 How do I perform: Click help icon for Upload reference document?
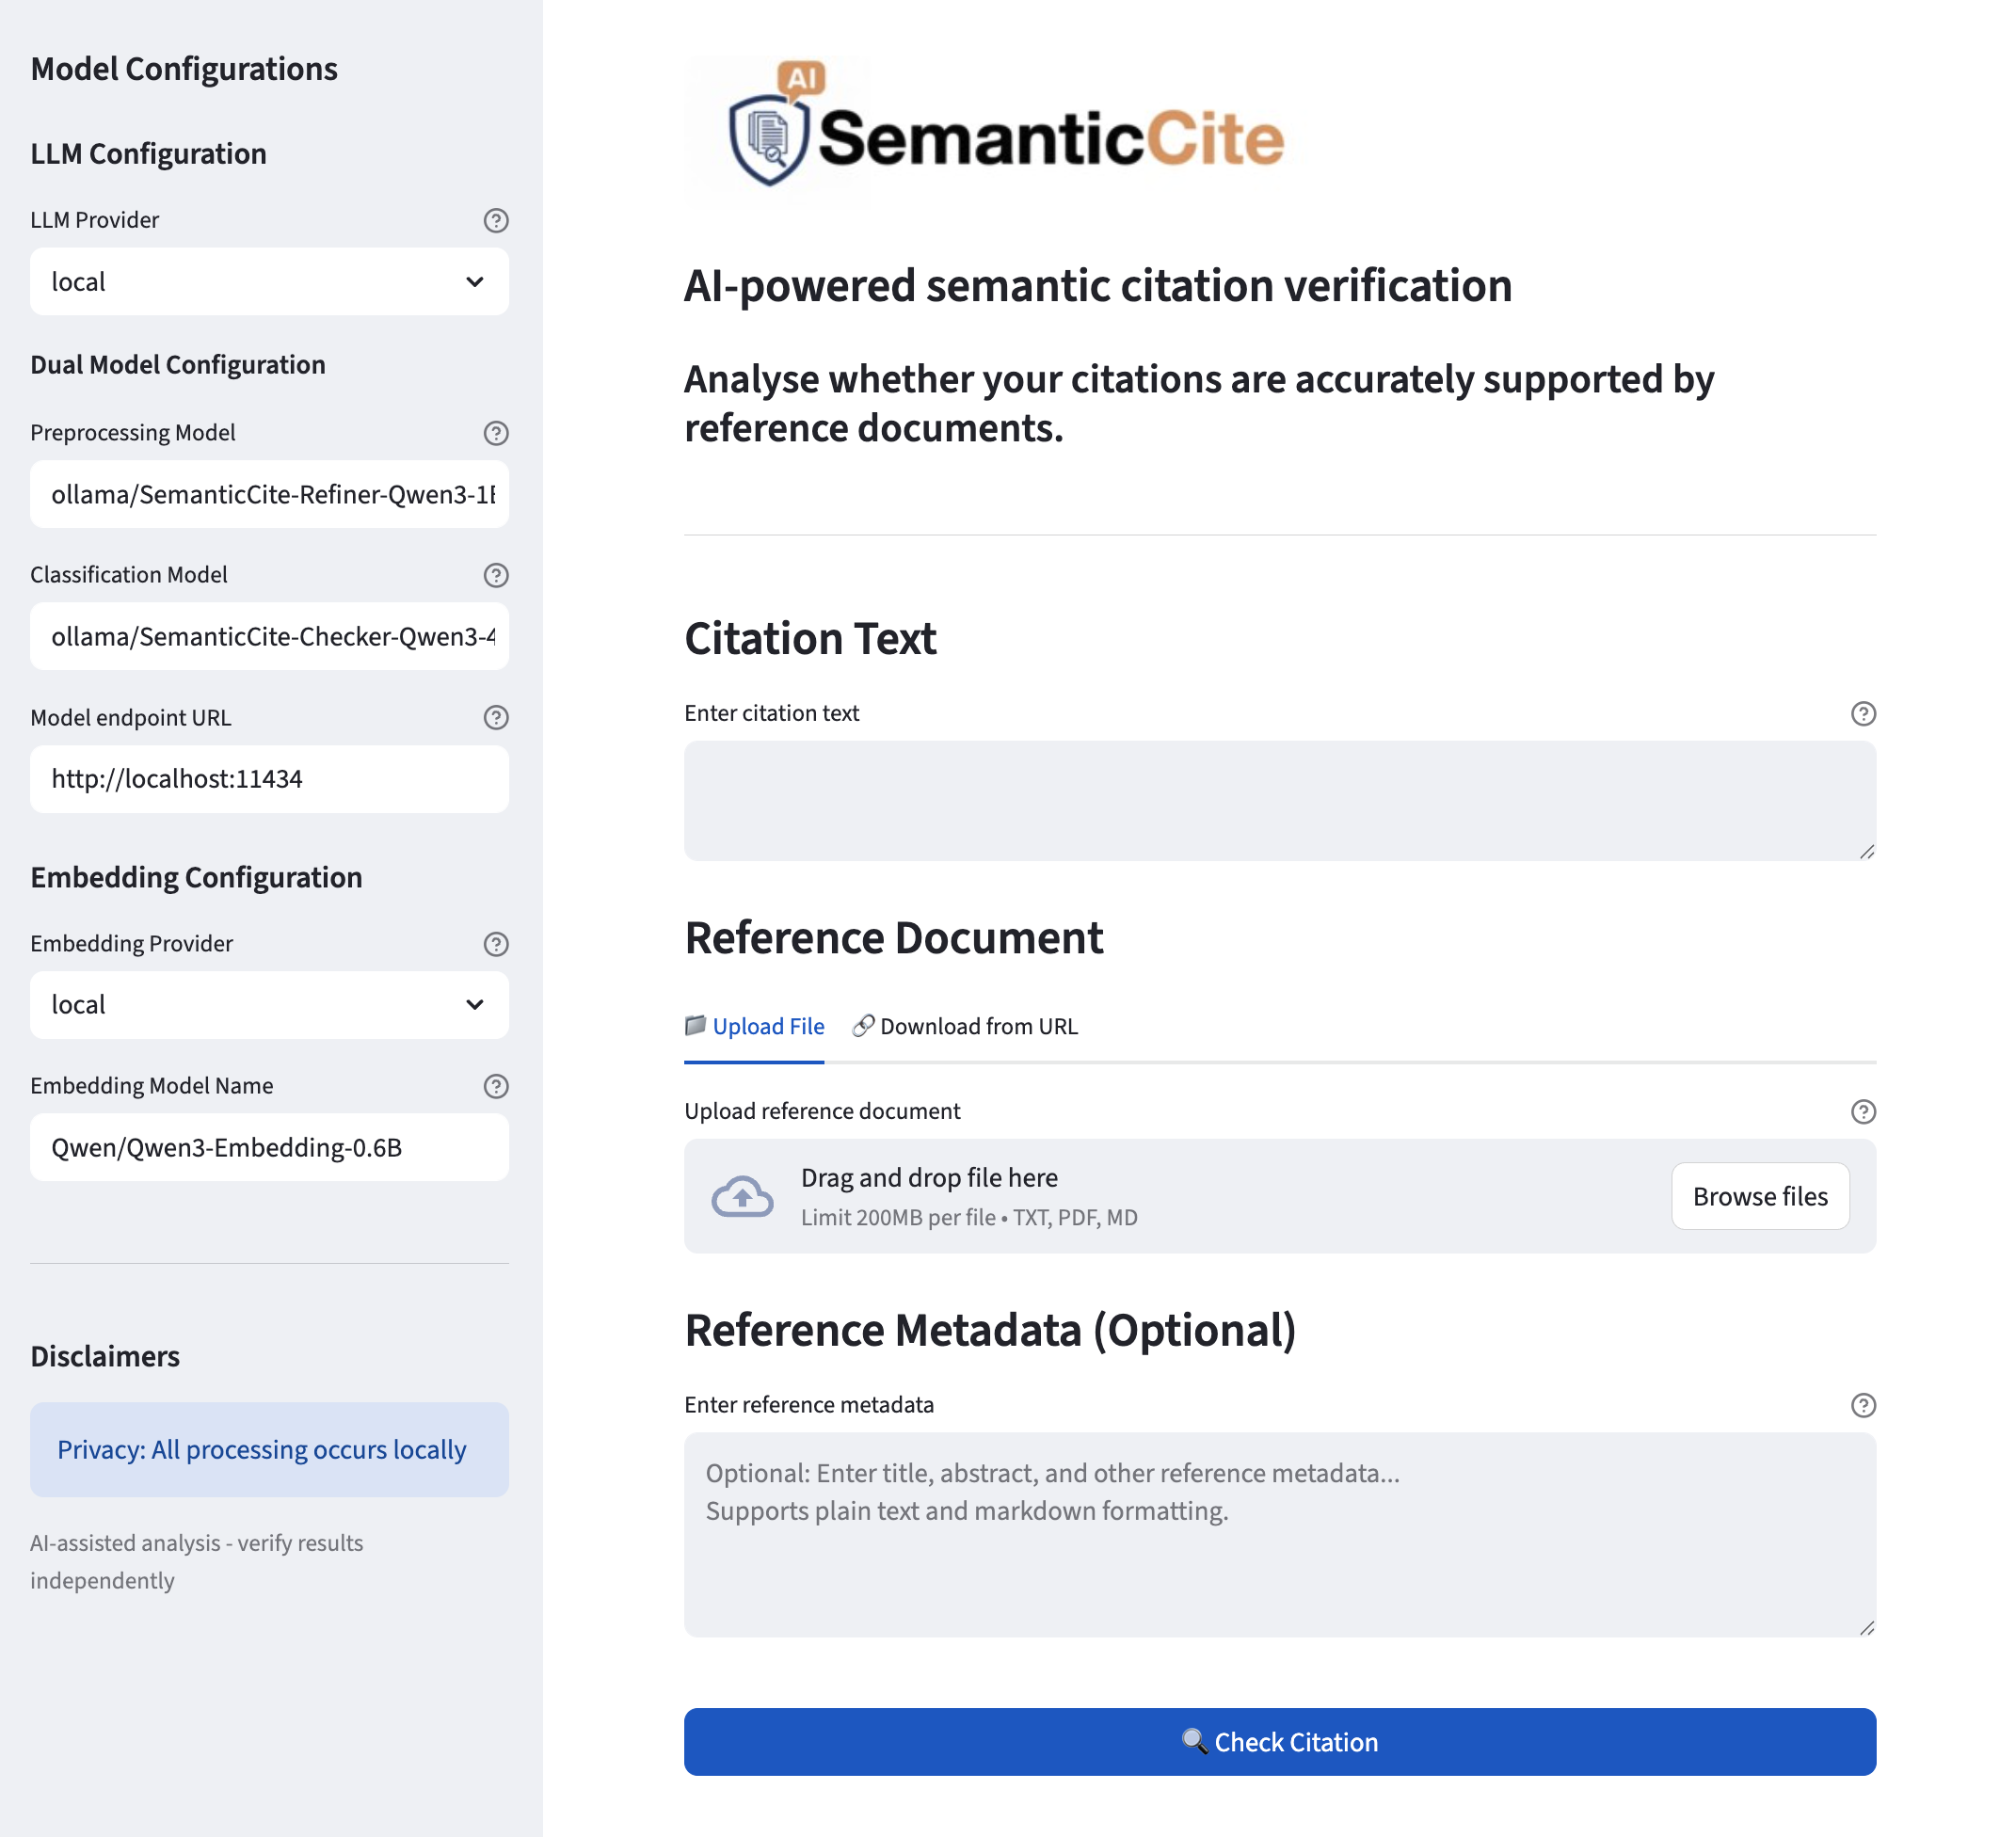[1863, 1111]
